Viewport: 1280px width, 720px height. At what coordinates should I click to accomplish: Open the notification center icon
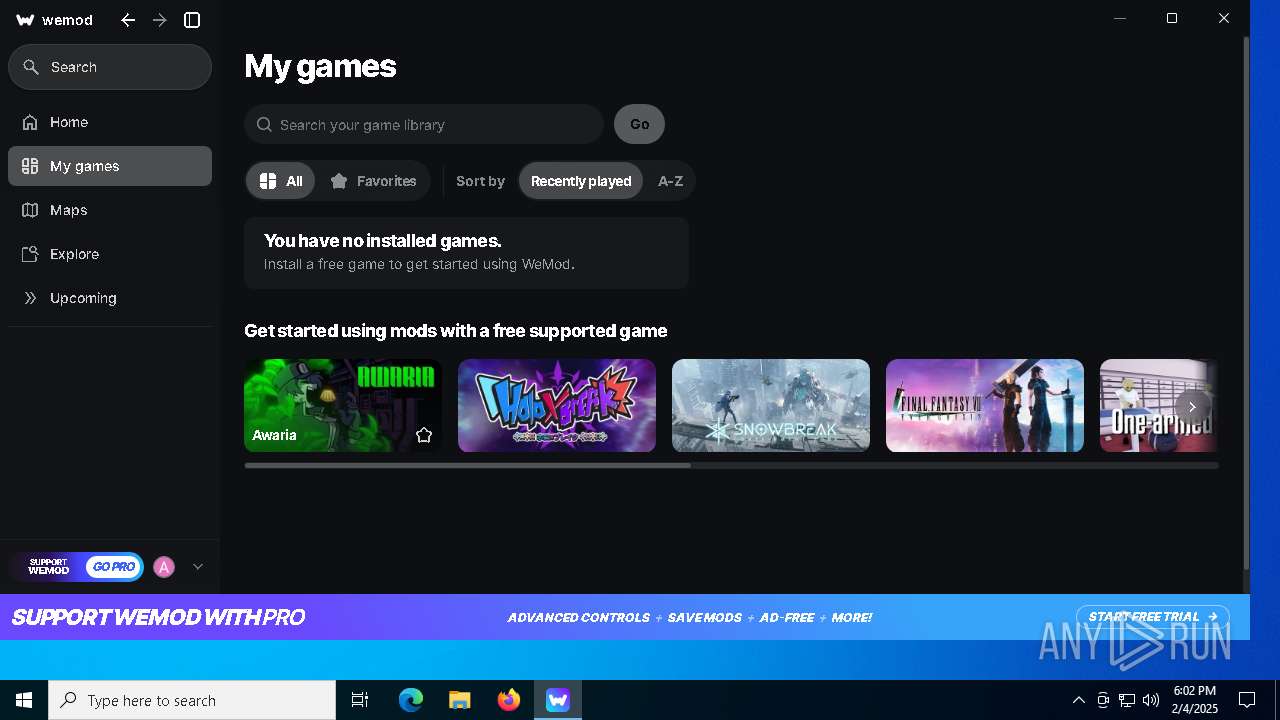1247,700
